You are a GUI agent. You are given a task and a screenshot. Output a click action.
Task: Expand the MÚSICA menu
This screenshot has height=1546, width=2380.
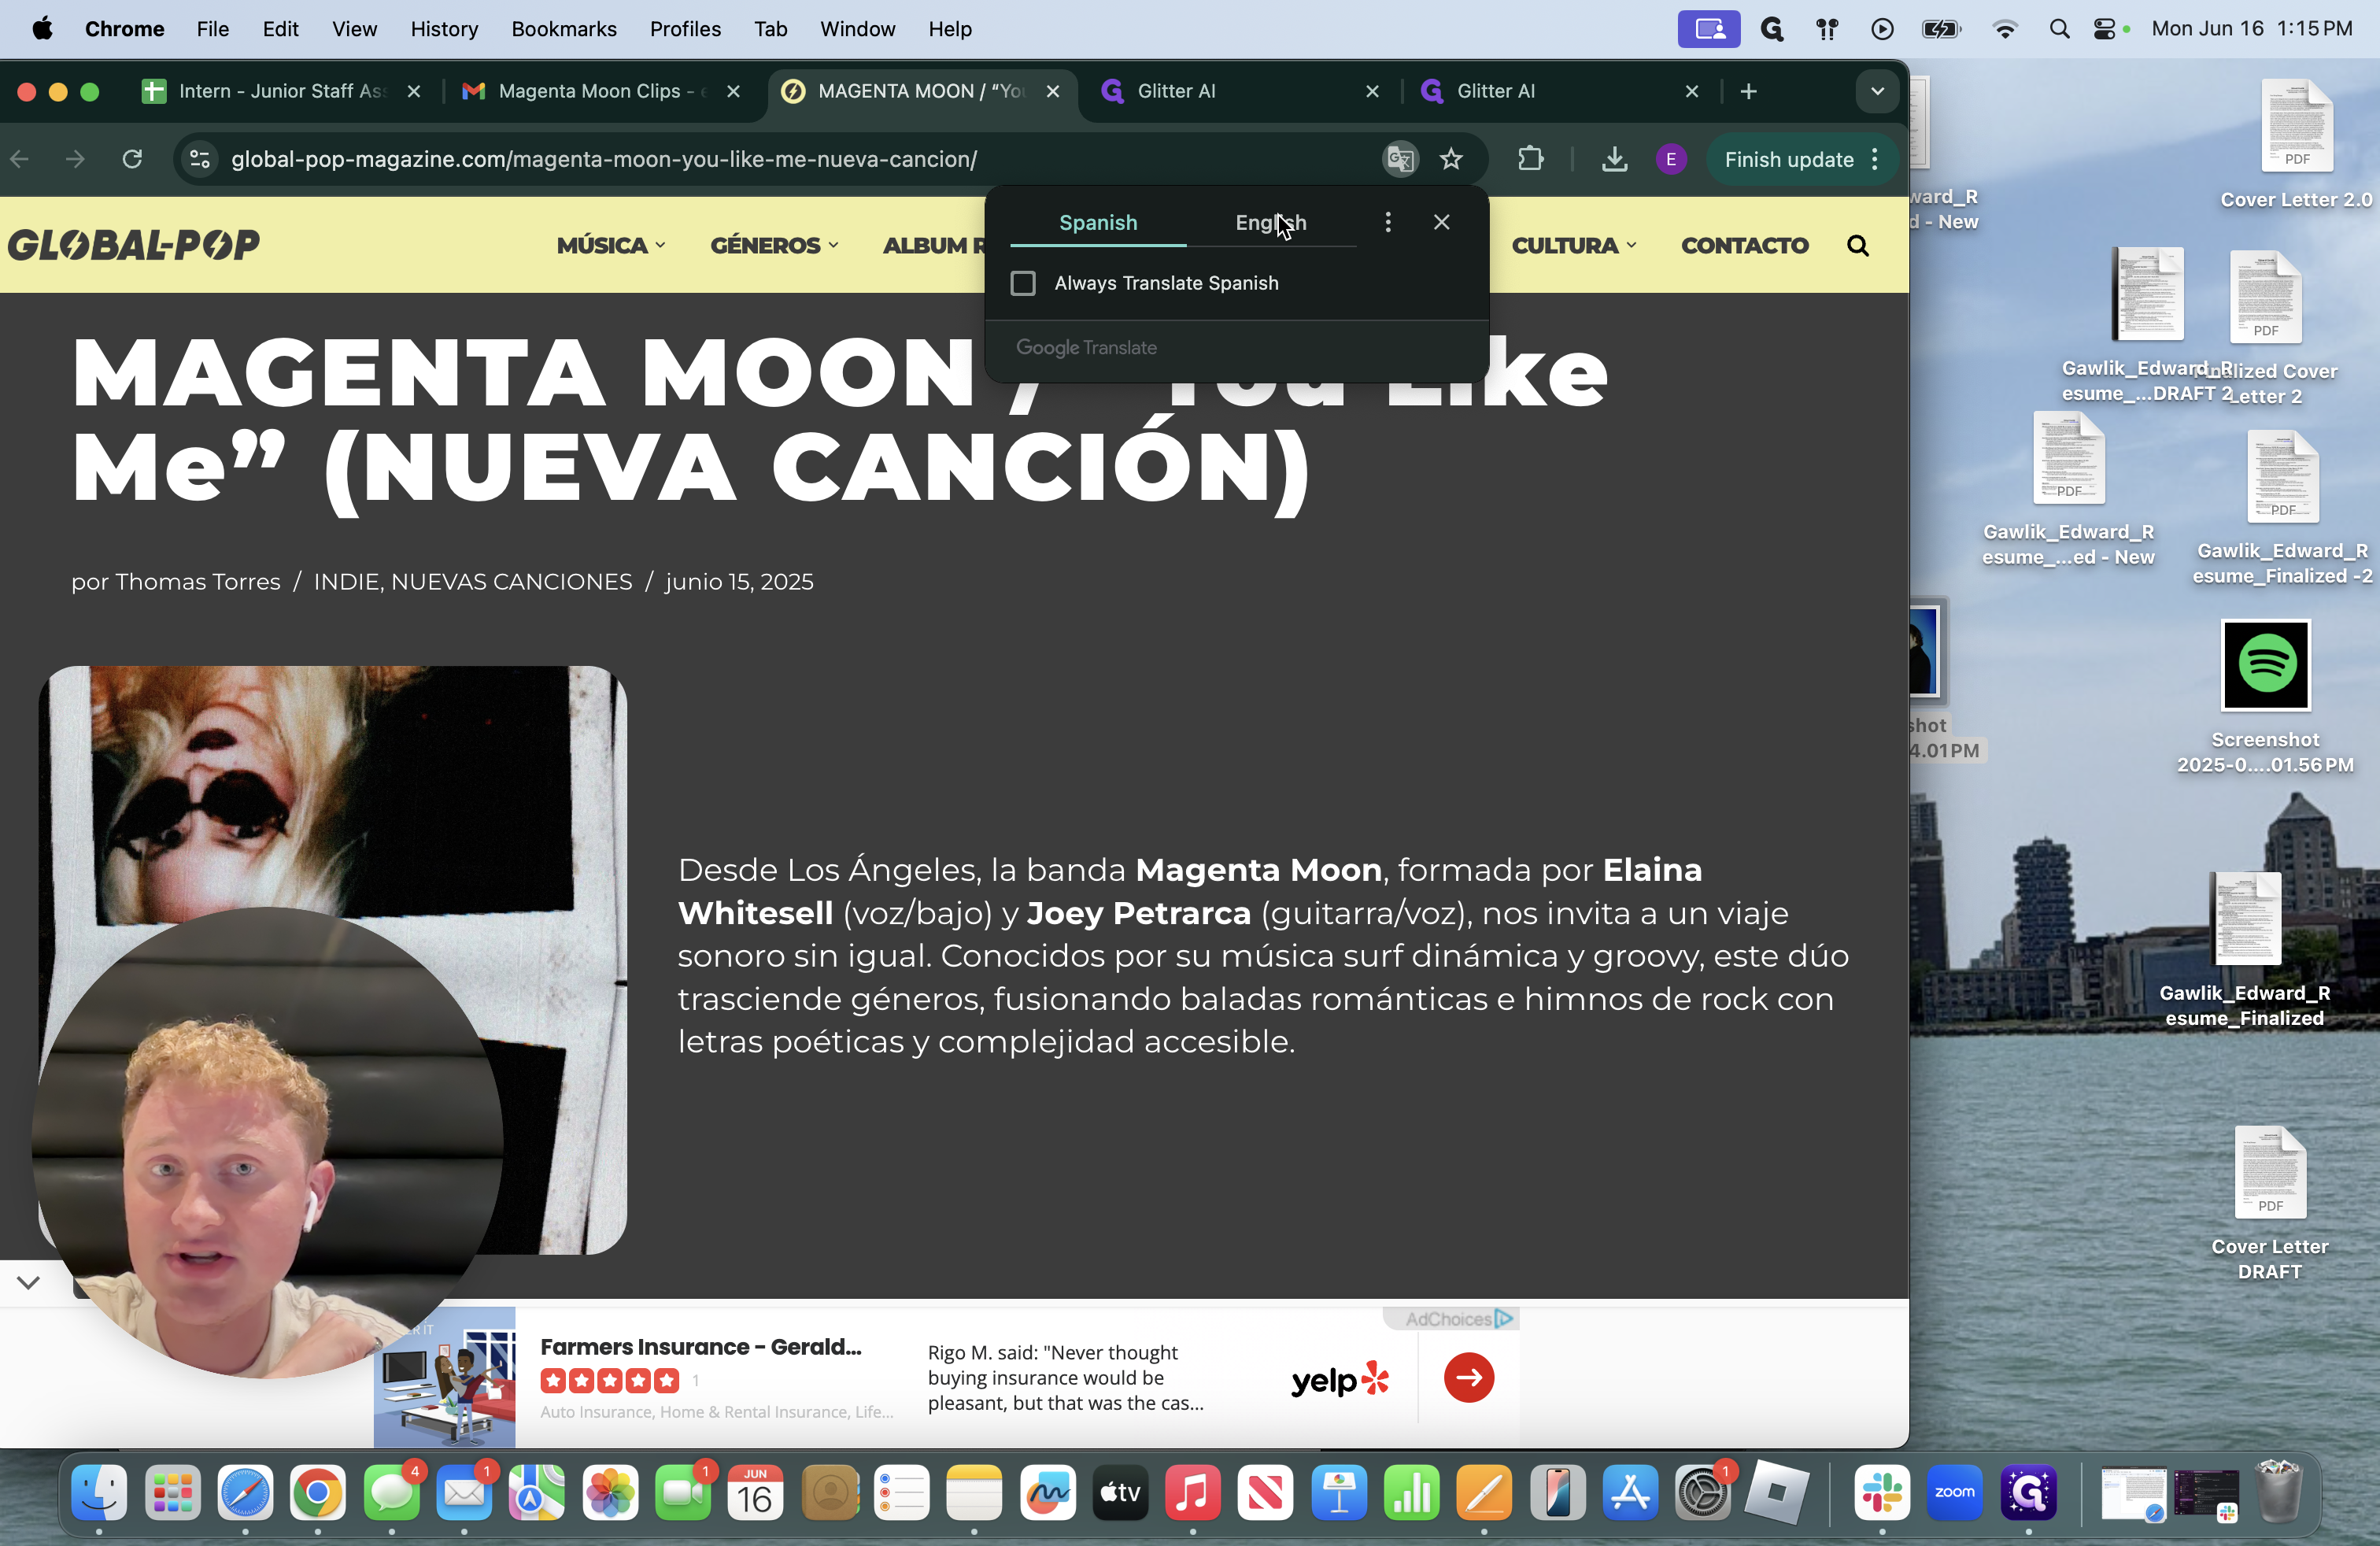point(611,245)
